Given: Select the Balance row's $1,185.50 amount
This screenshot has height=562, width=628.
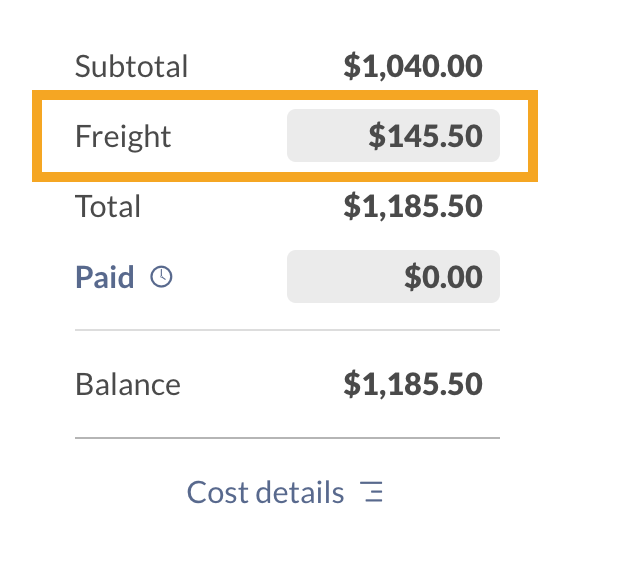Looking at the screenshot, I should (x=413, y=385).
